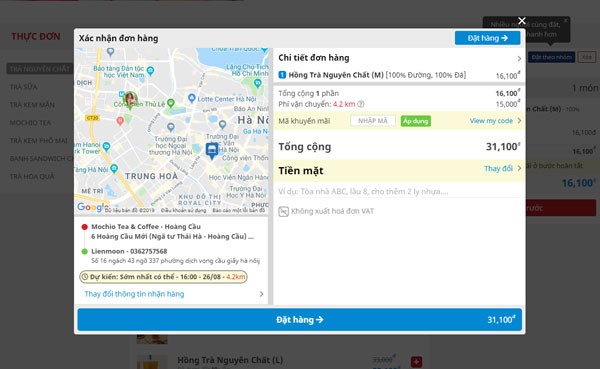
Task: Click Lotte Center Hà Nội map marker
Action: [192, 98]
